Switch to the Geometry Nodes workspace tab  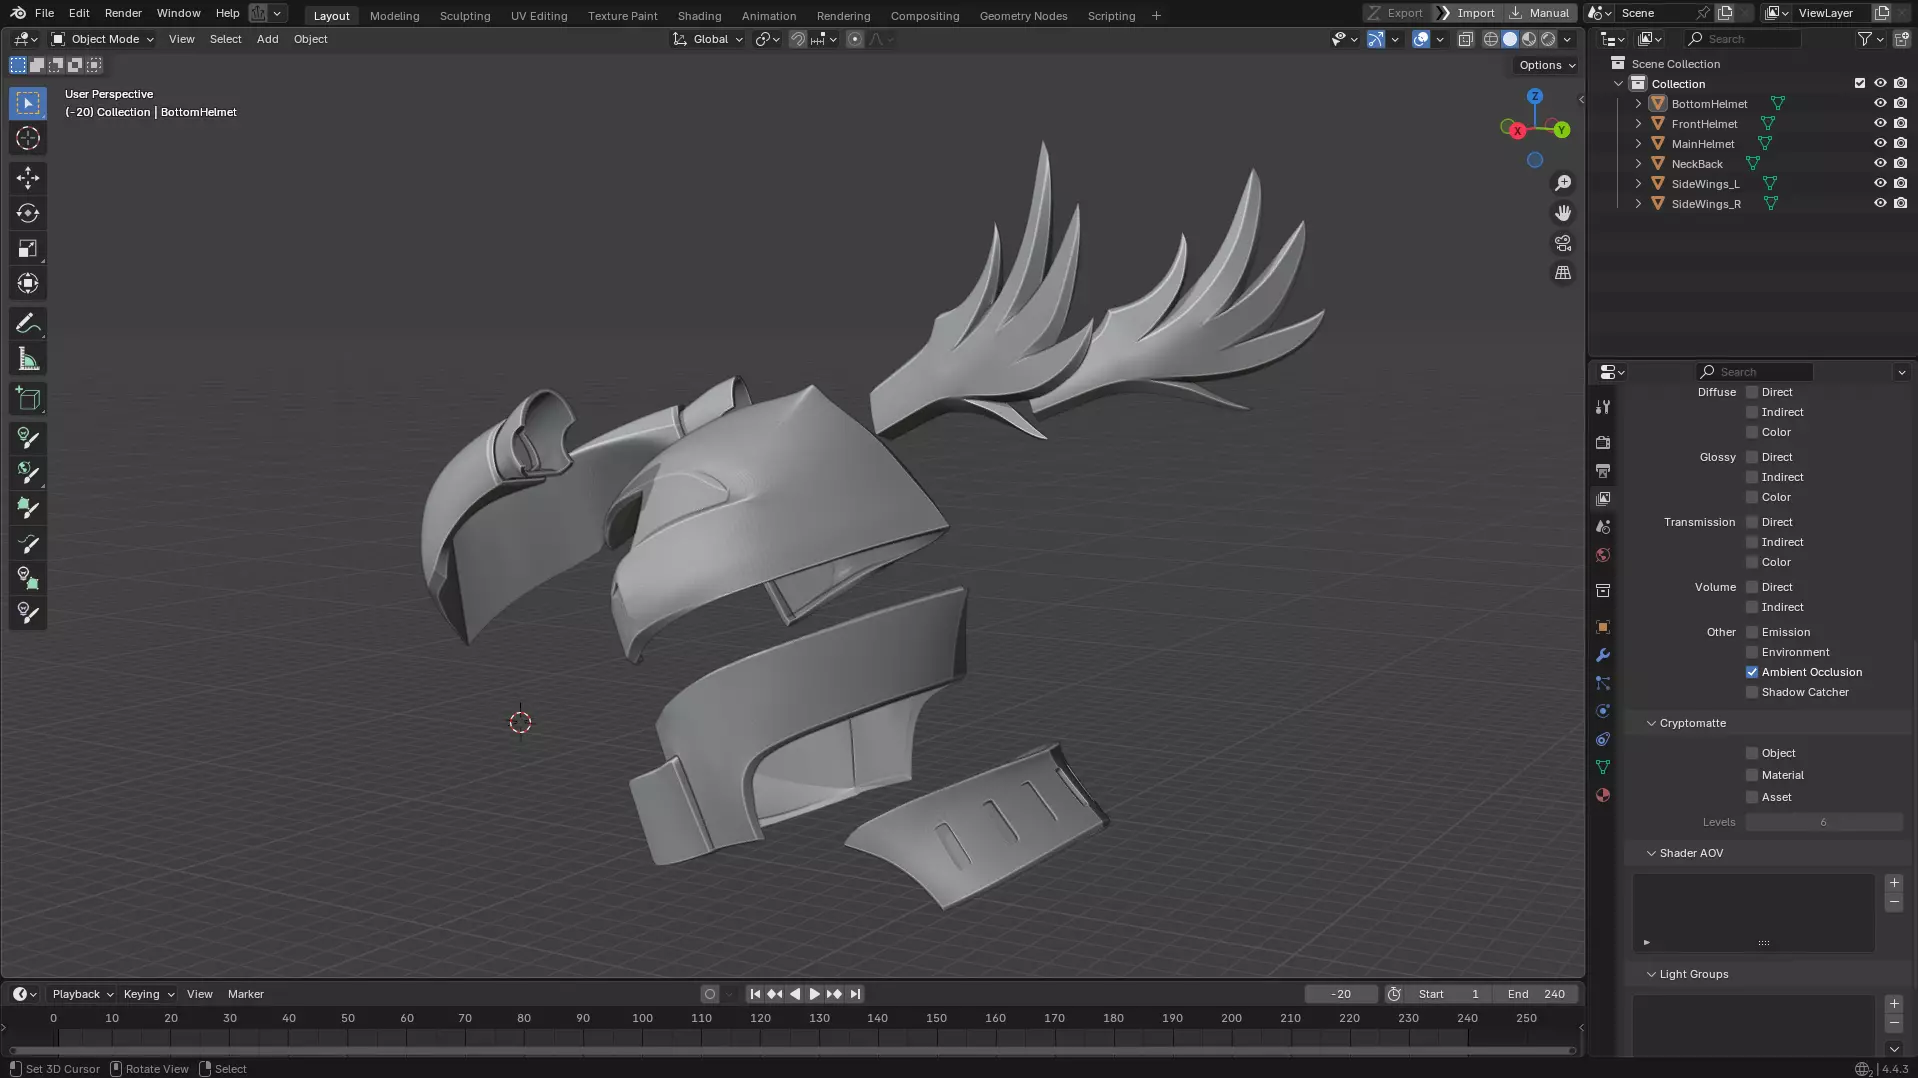pyautogui.click(x=1023, y=15)
